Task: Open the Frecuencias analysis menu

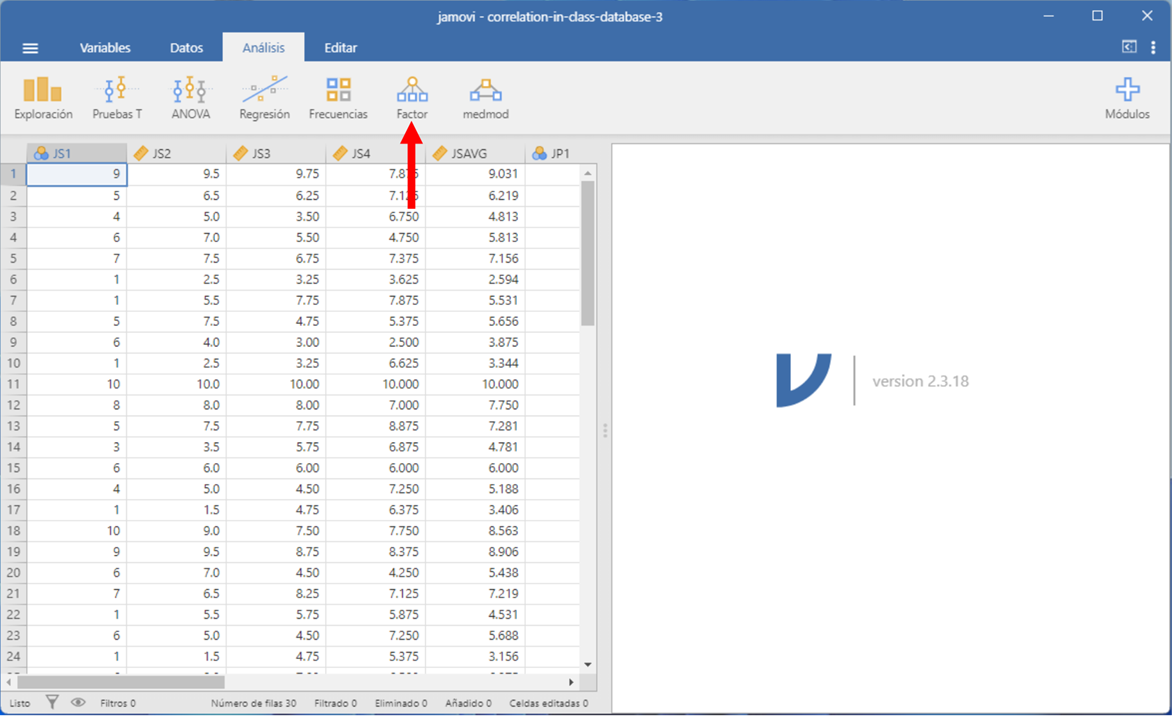Action: (338, 98)
